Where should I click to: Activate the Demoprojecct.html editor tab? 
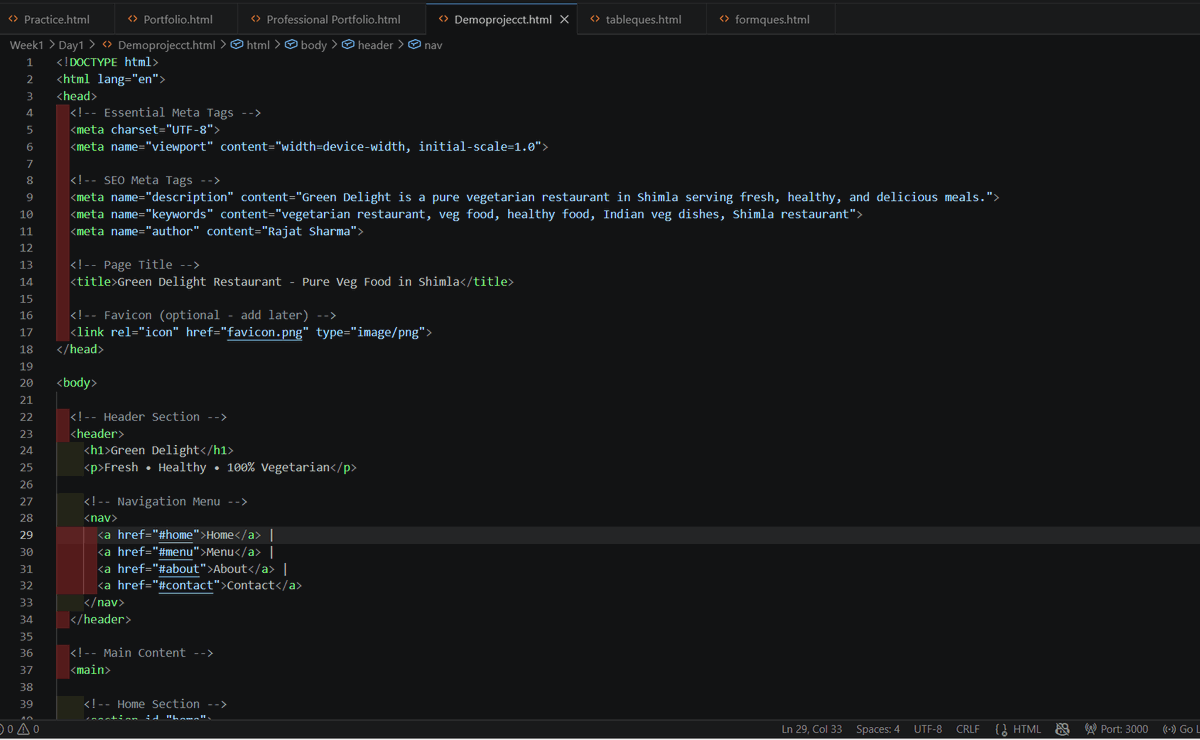coord(502,19)
